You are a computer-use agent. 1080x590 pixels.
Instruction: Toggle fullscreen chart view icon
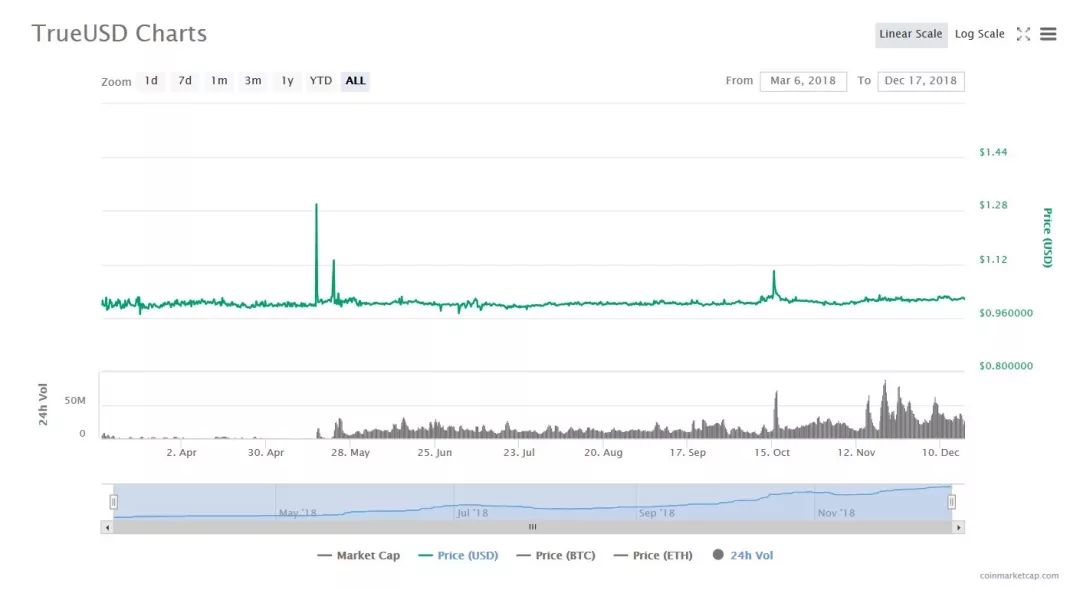click(x=1023, y=34)
